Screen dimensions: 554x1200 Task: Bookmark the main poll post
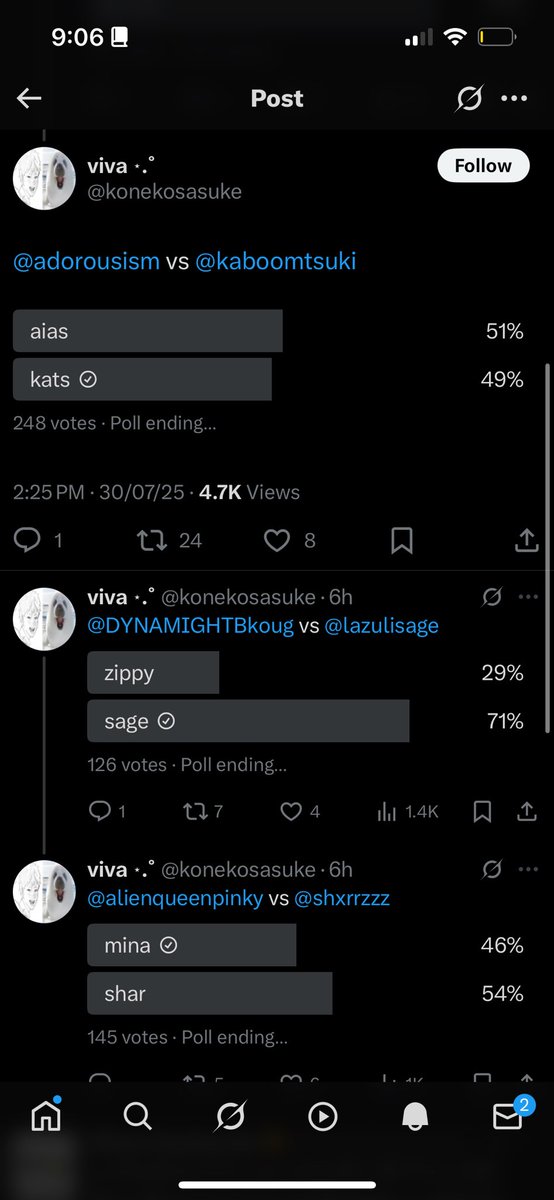[402, 540]
